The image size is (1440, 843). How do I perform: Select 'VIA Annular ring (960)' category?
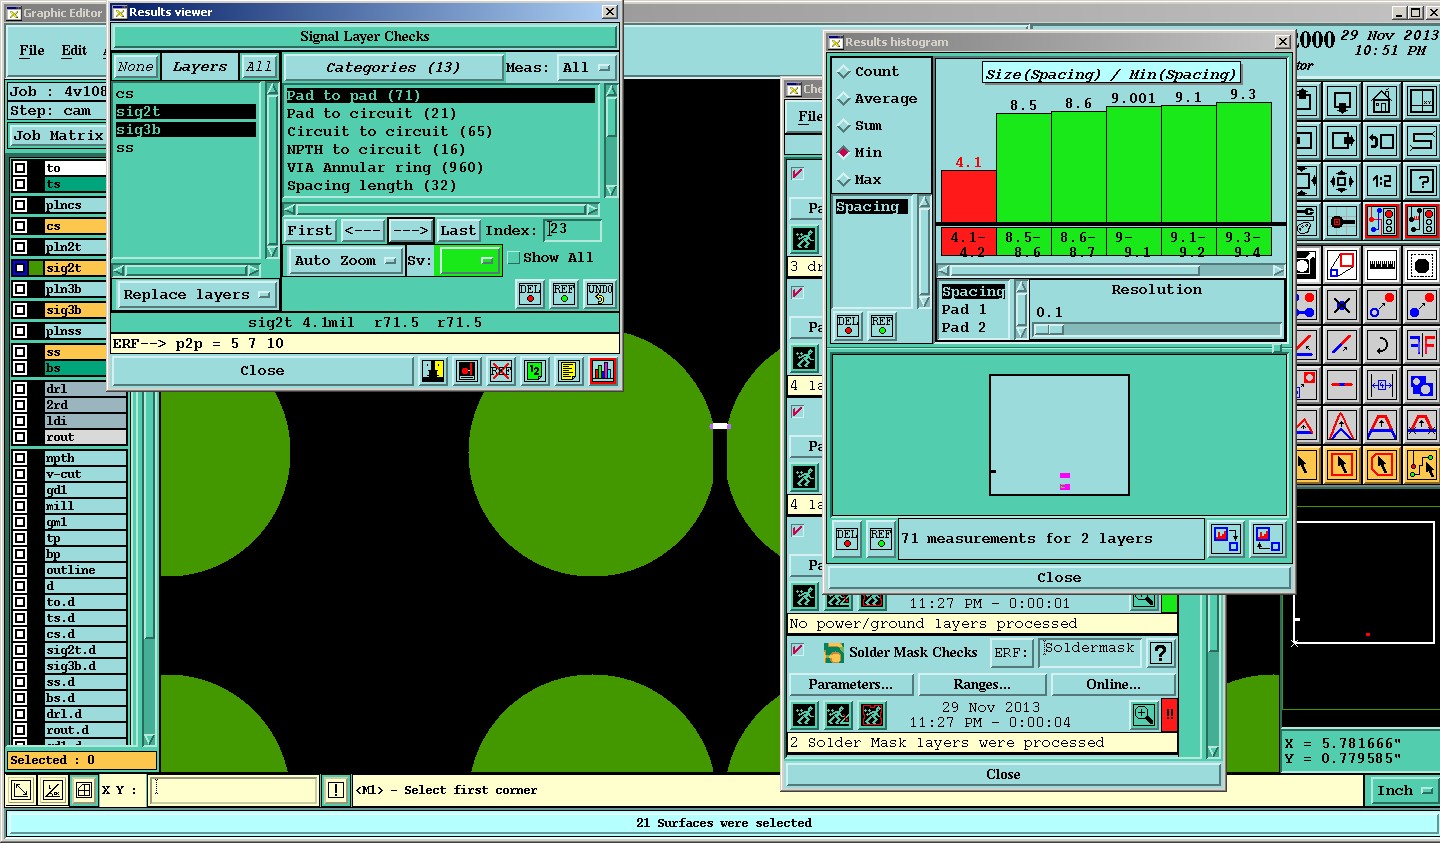point(385,168)
